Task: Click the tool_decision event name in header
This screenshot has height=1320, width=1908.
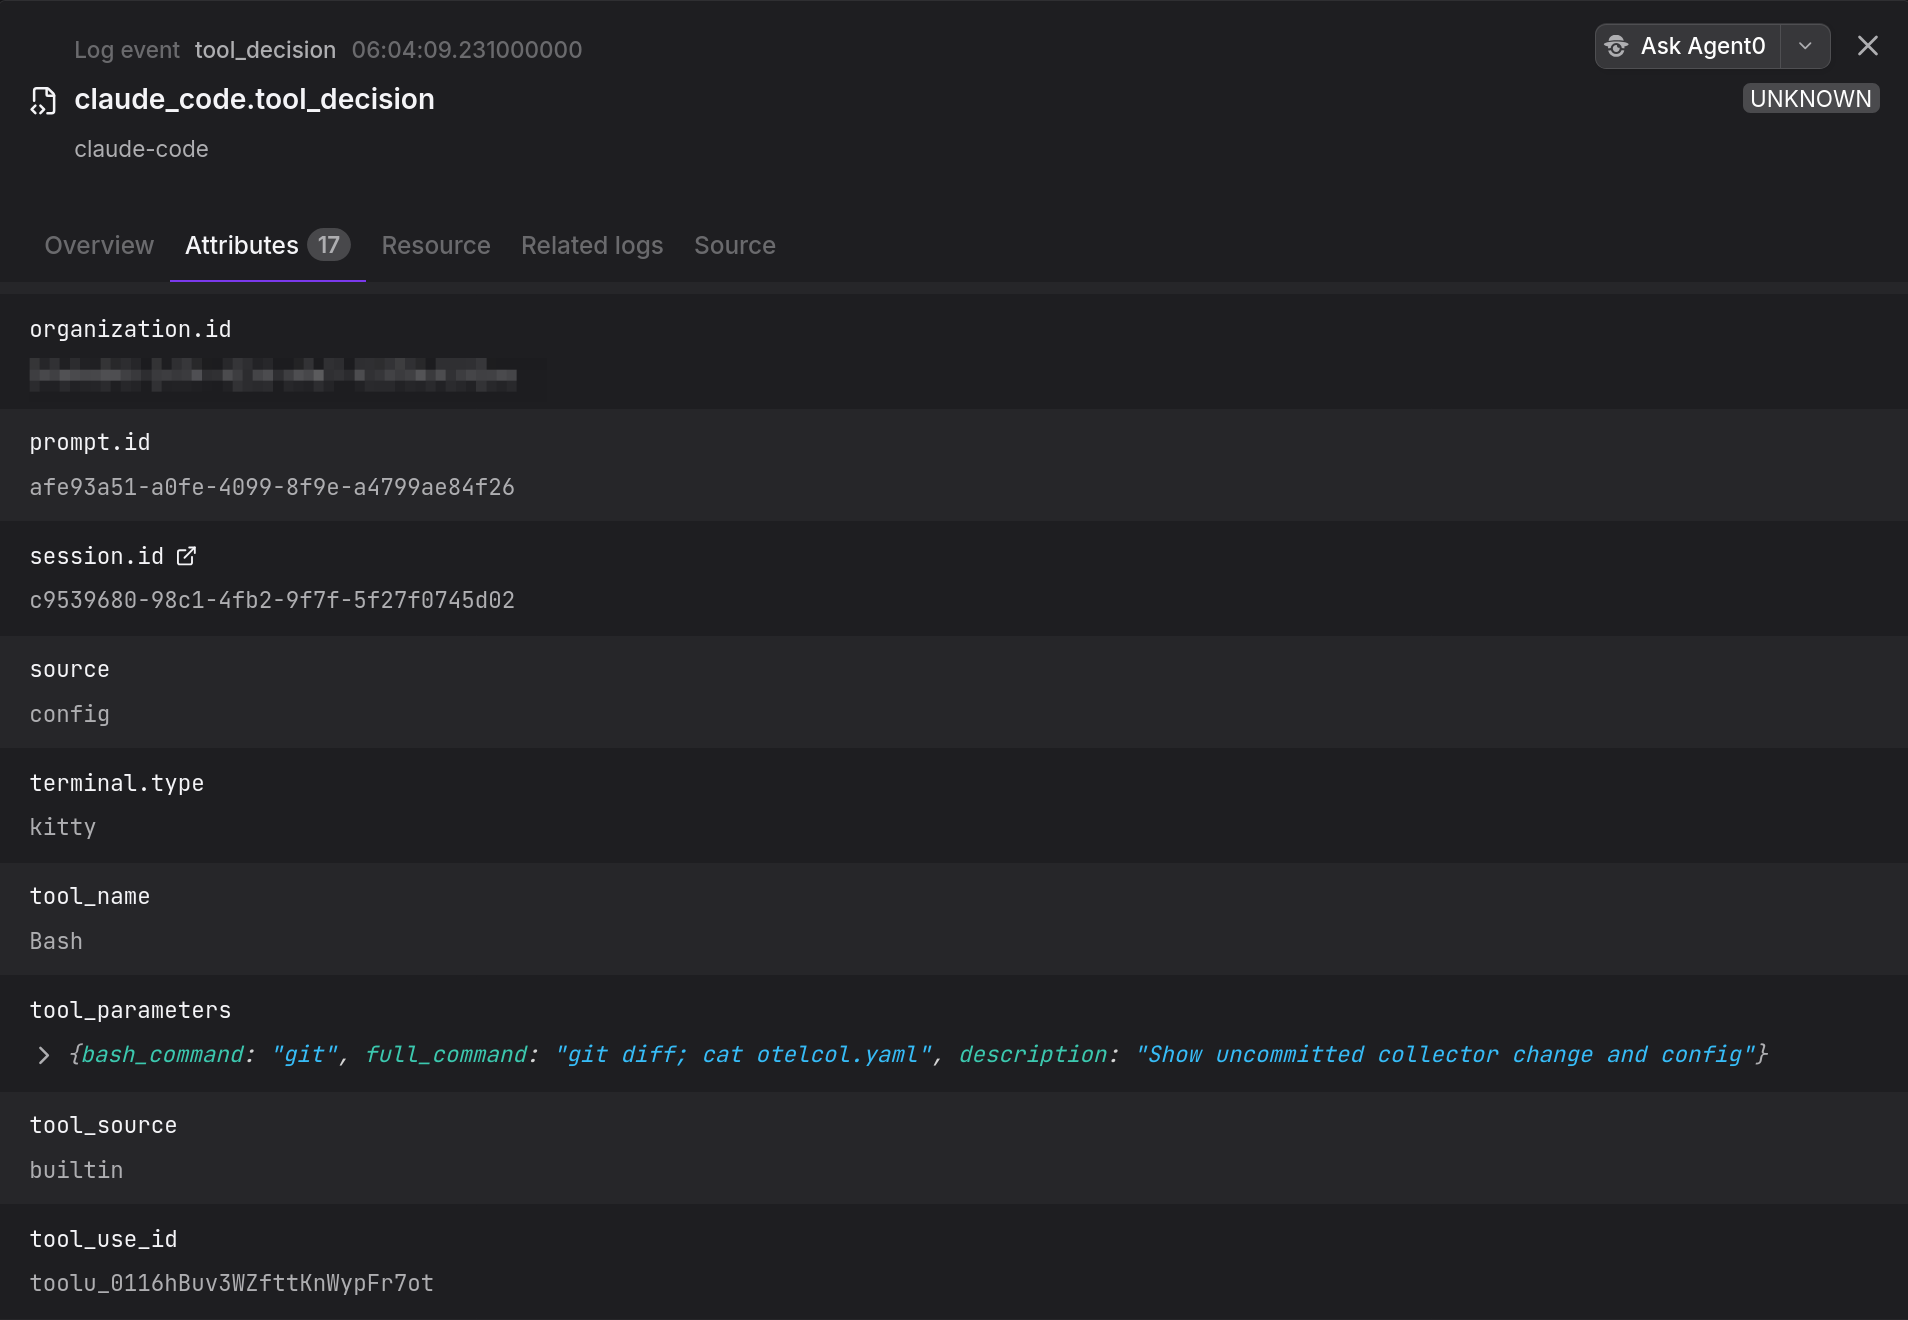Action: tap(265, 50)
